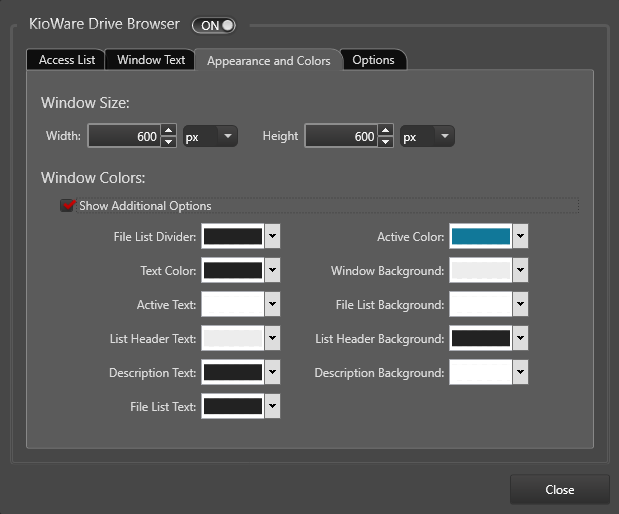619x514 pixels.
Task: Click the Show Additional Options label
Action: [x=145, y=206]
